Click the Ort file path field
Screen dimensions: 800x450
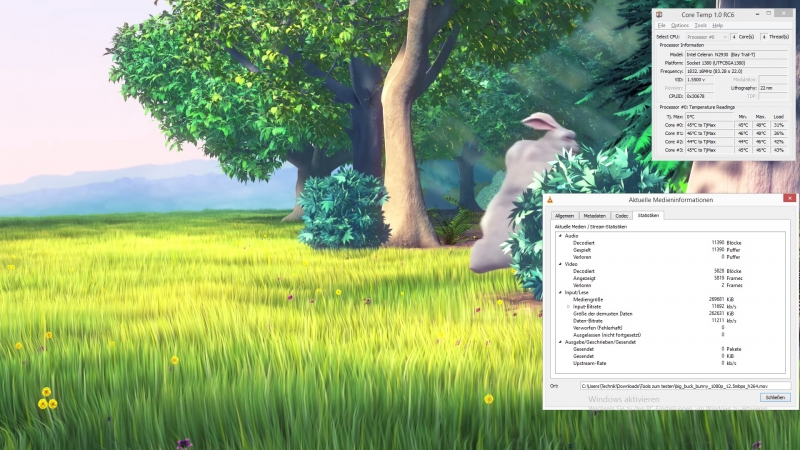click(685, 386)
